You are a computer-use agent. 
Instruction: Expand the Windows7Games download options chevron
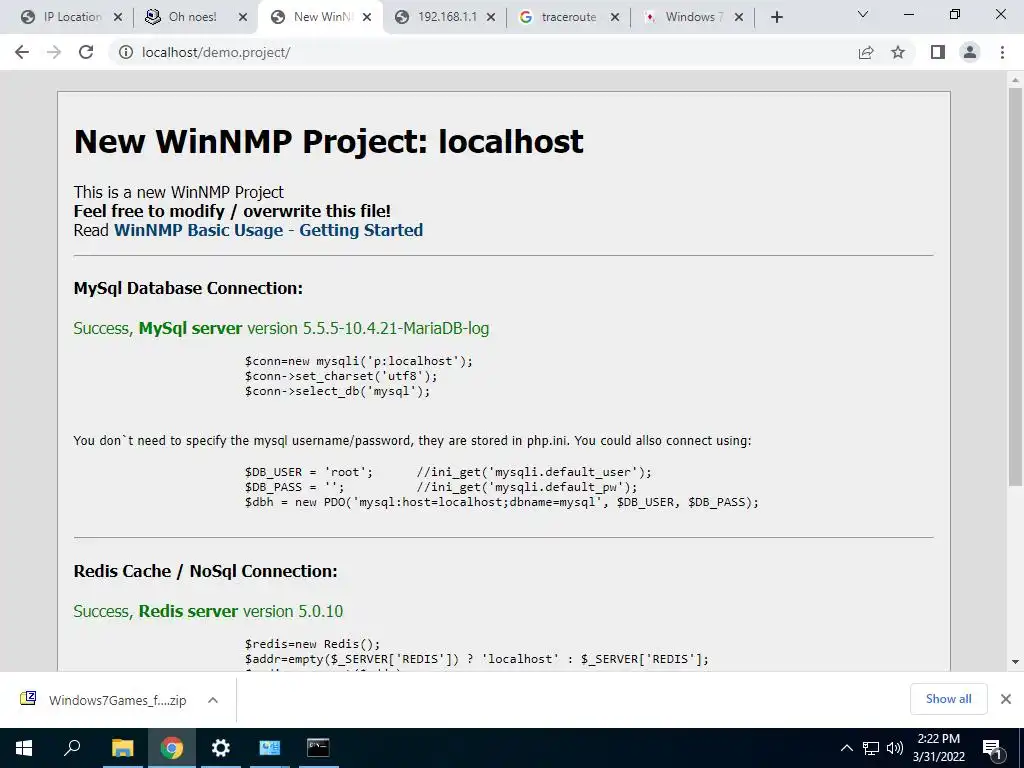pos(212,700)
